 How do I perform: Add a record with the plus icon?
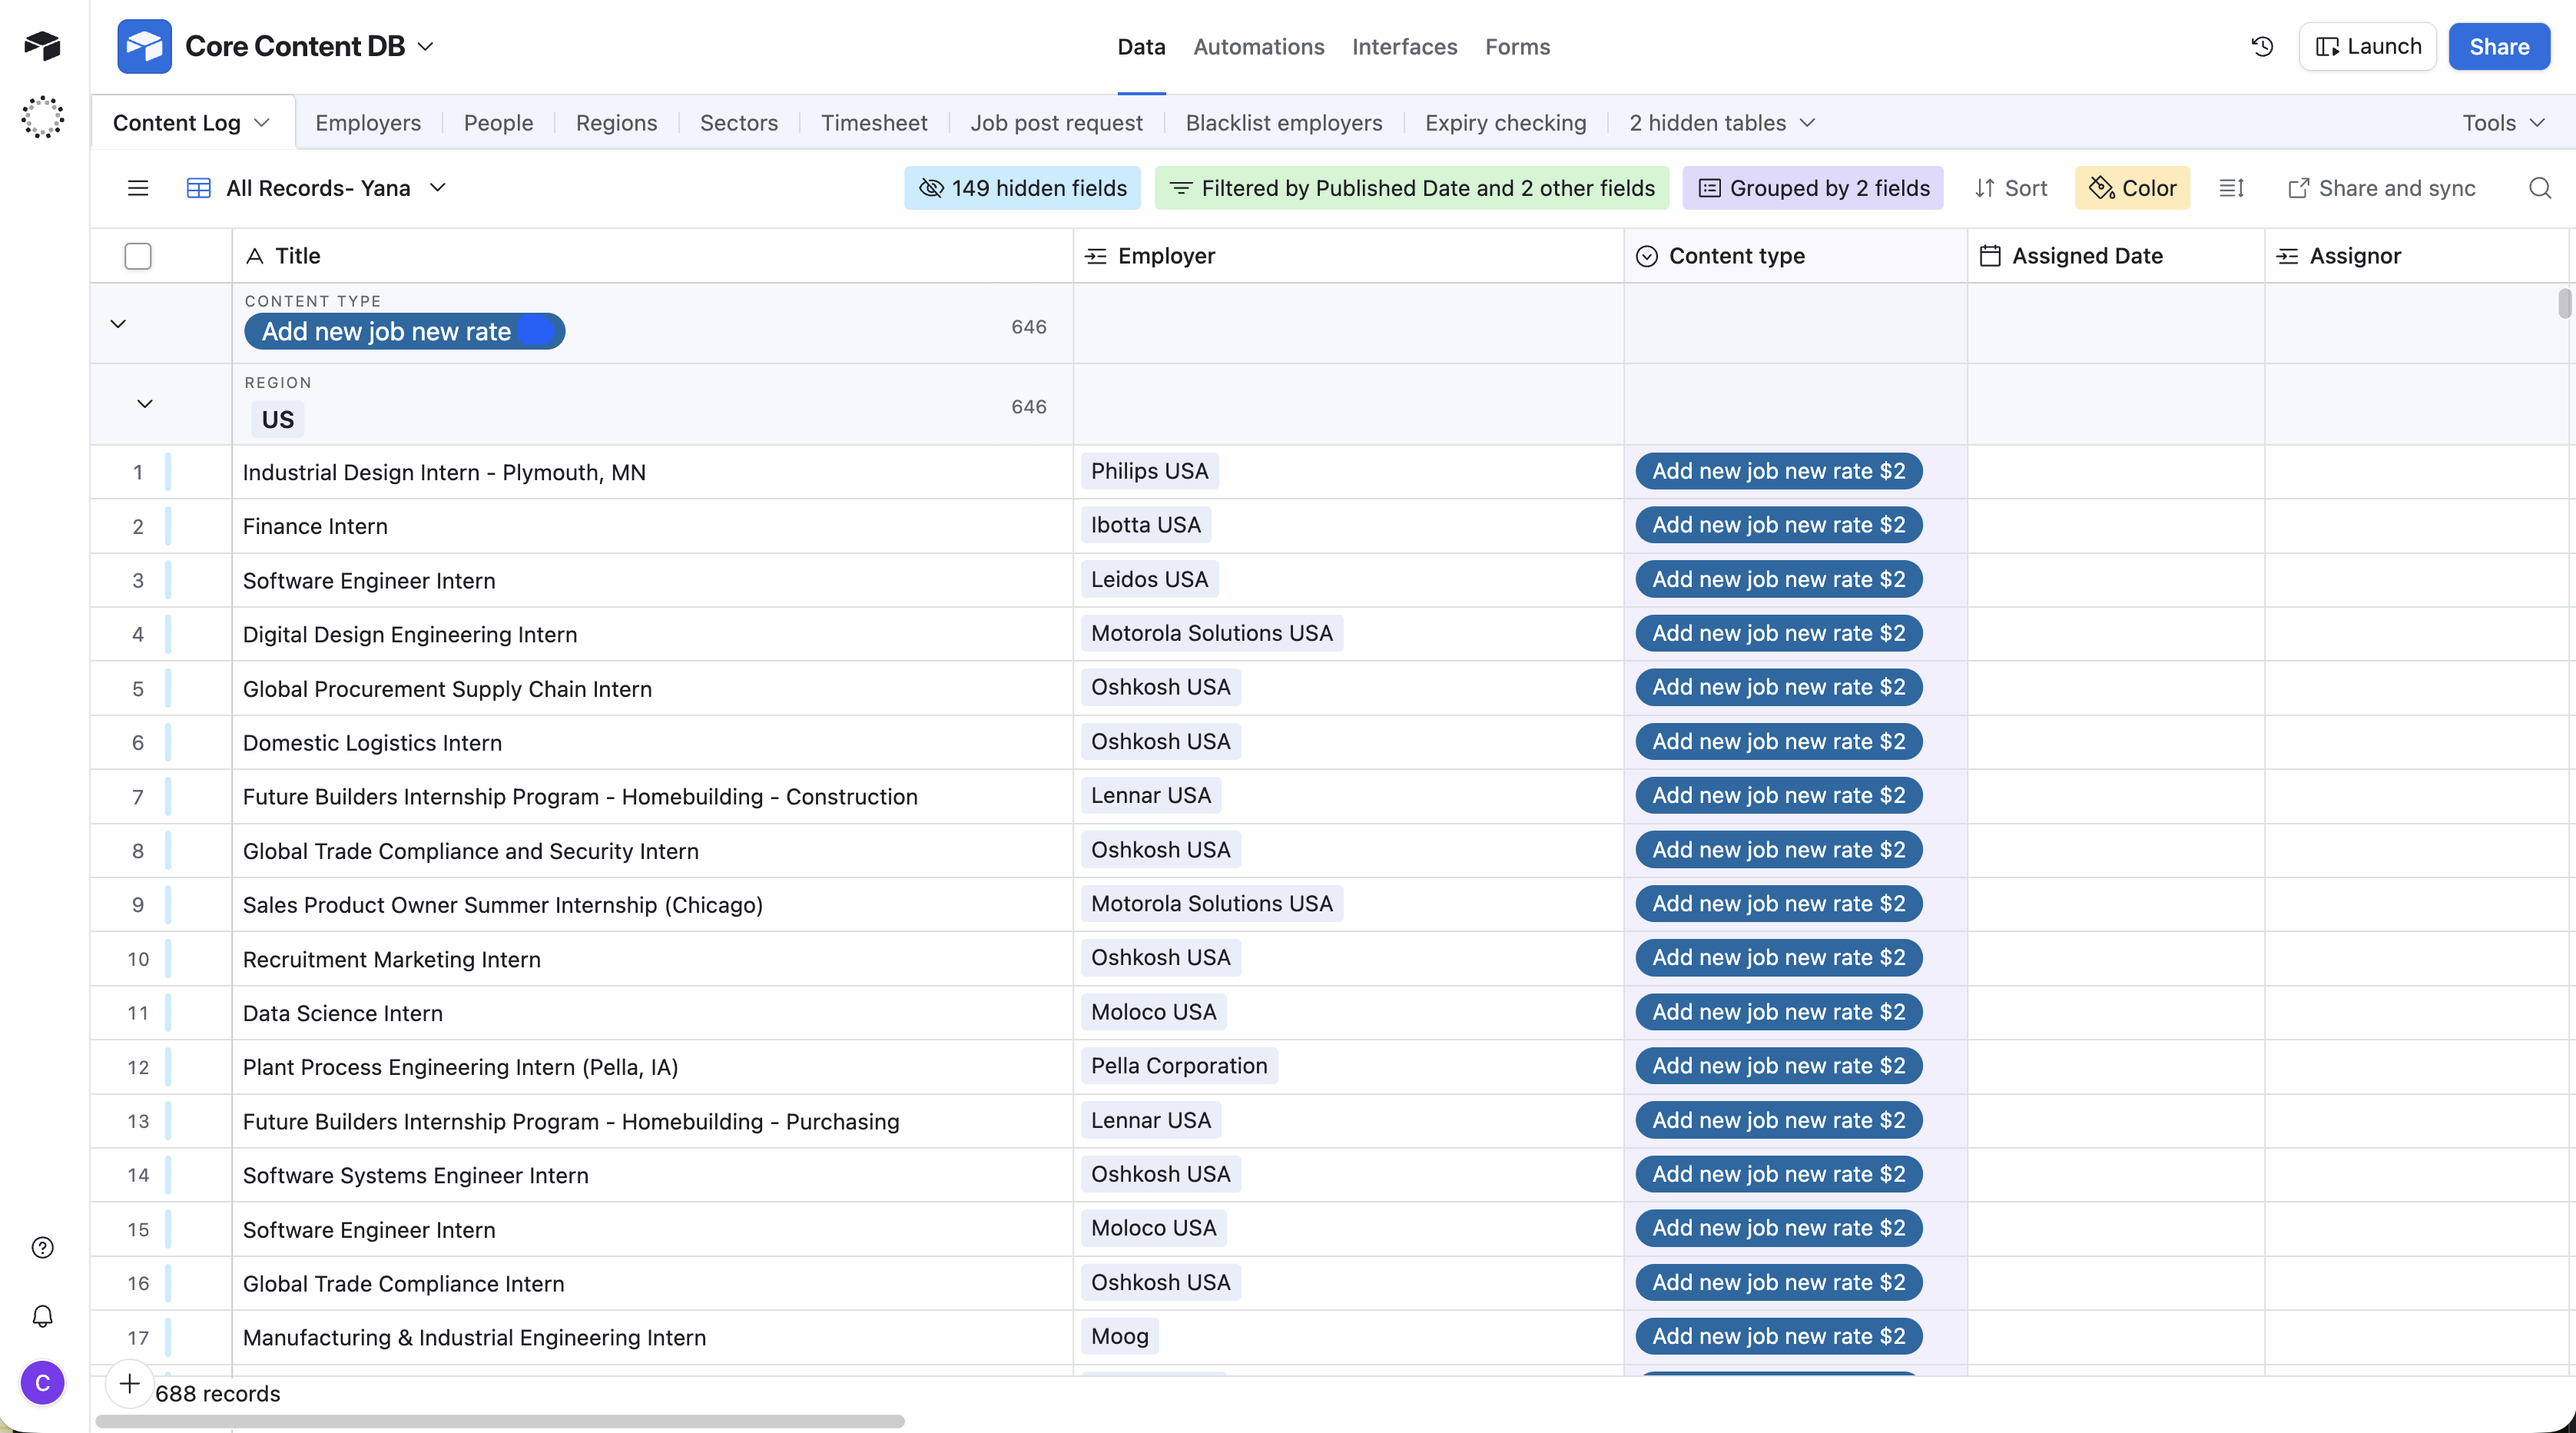tap(129, 1383)
